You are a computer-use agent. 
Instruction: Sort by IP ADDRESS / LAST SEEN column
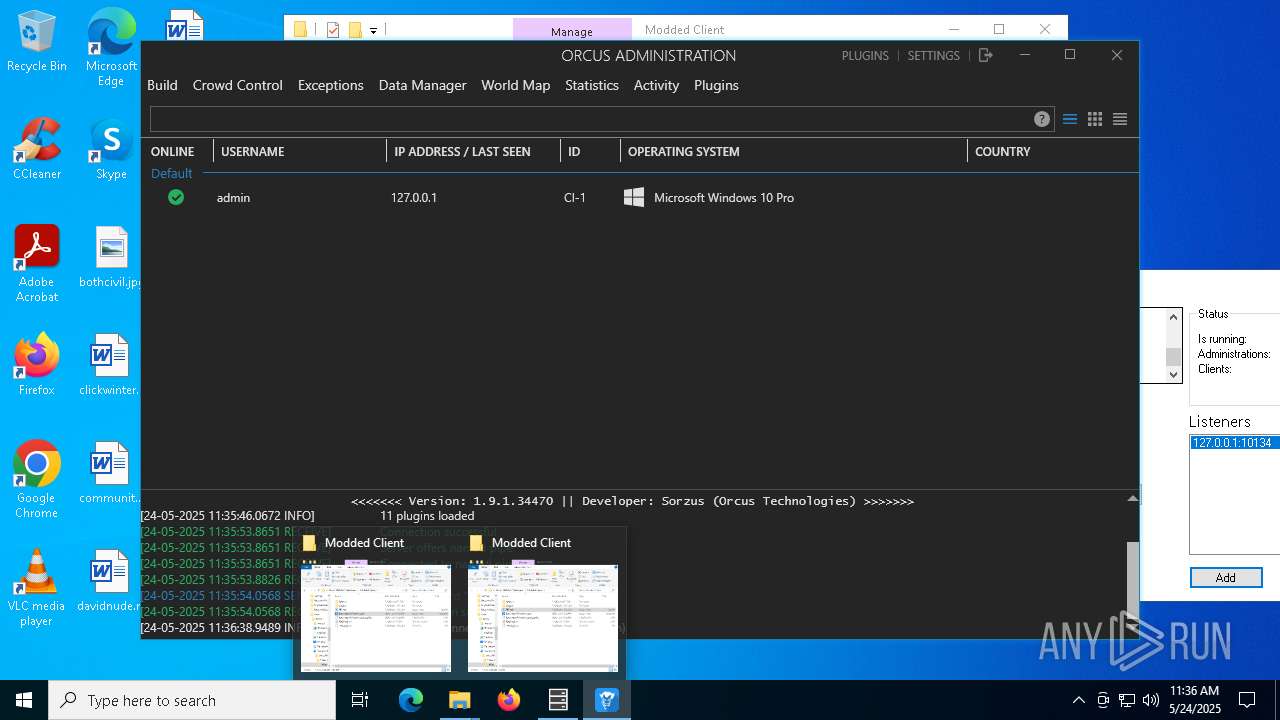point(462,152)
